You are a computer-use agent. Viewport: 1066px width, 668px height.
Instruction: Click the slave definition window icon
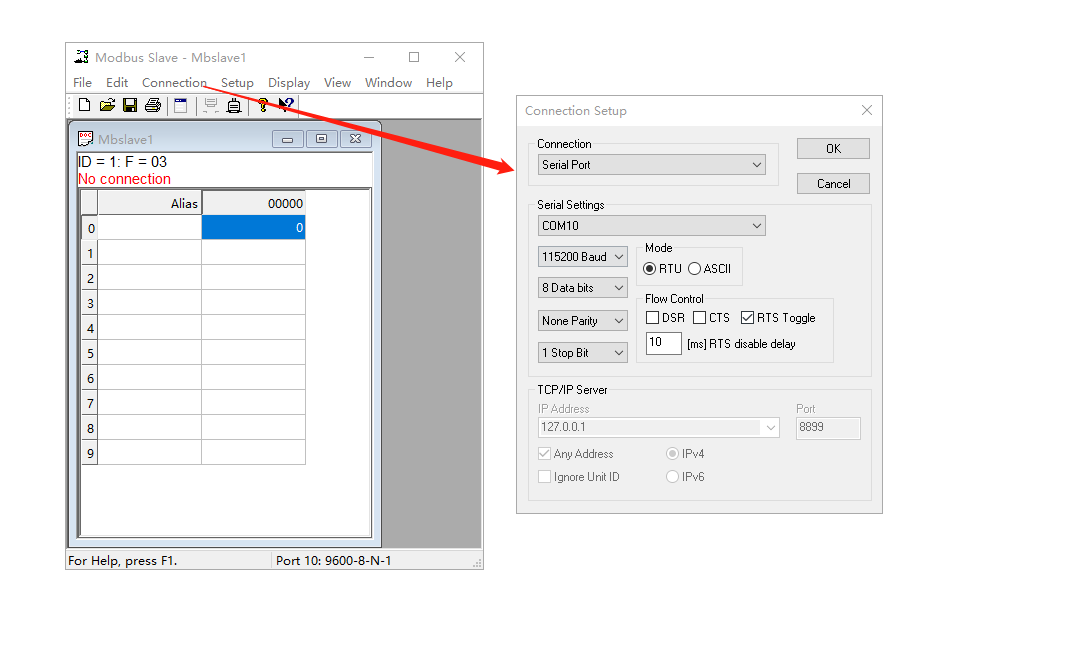[181, 105]
